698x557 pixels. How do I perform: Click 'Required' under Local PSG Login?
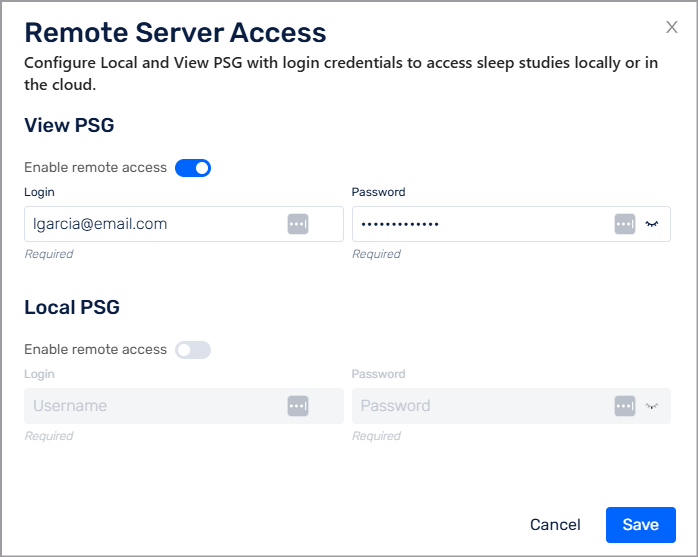49,436
